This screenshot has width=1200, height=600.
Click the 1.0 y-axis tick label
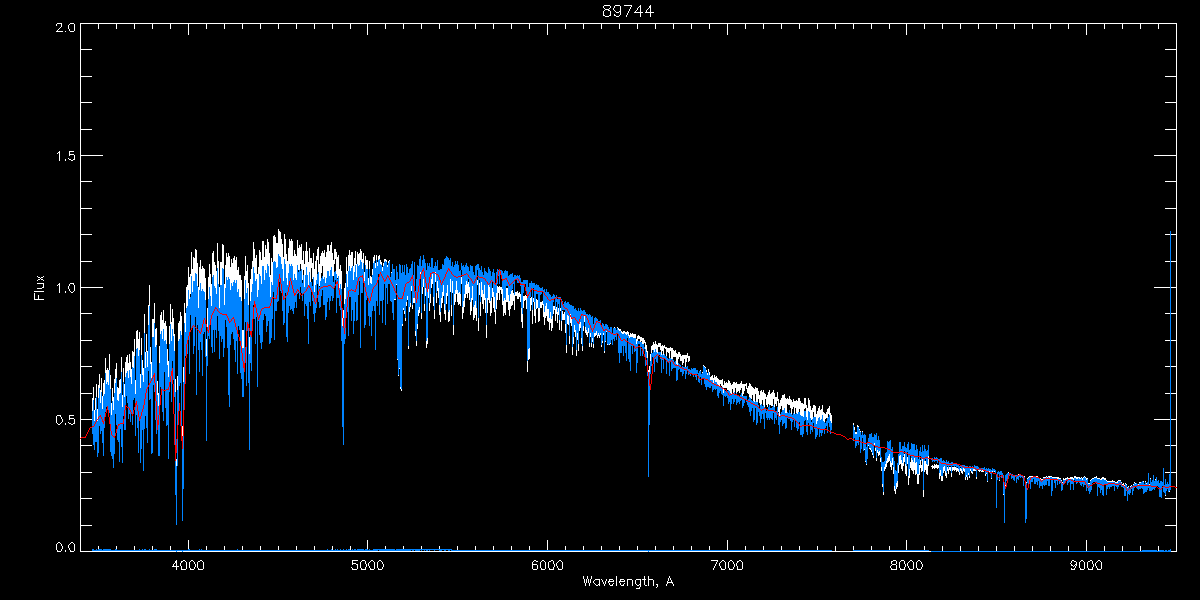pos(66,288)
